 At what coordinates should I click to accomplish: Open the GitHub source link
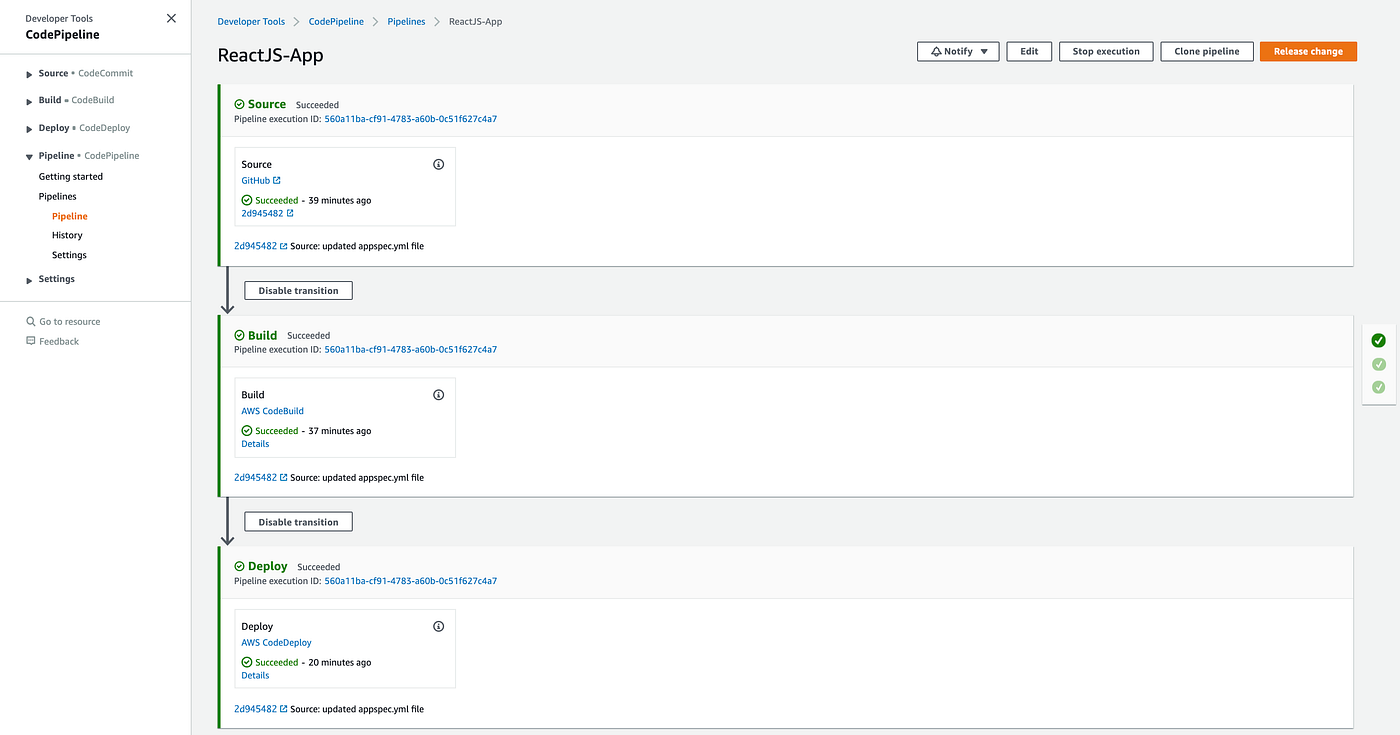coord(261,181)
